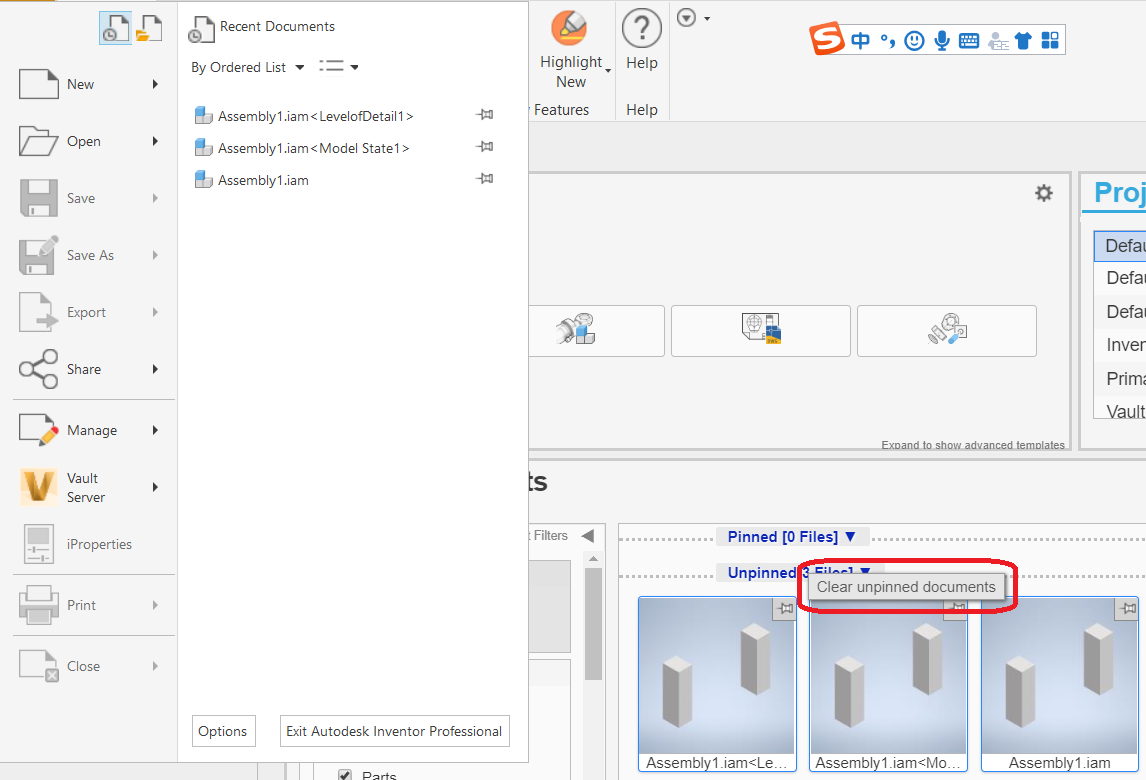Image resolution: width=1146 pixels, height=780 pixels.
Task: Select Vault project in Projects list
Action: tap(1120, 411)
